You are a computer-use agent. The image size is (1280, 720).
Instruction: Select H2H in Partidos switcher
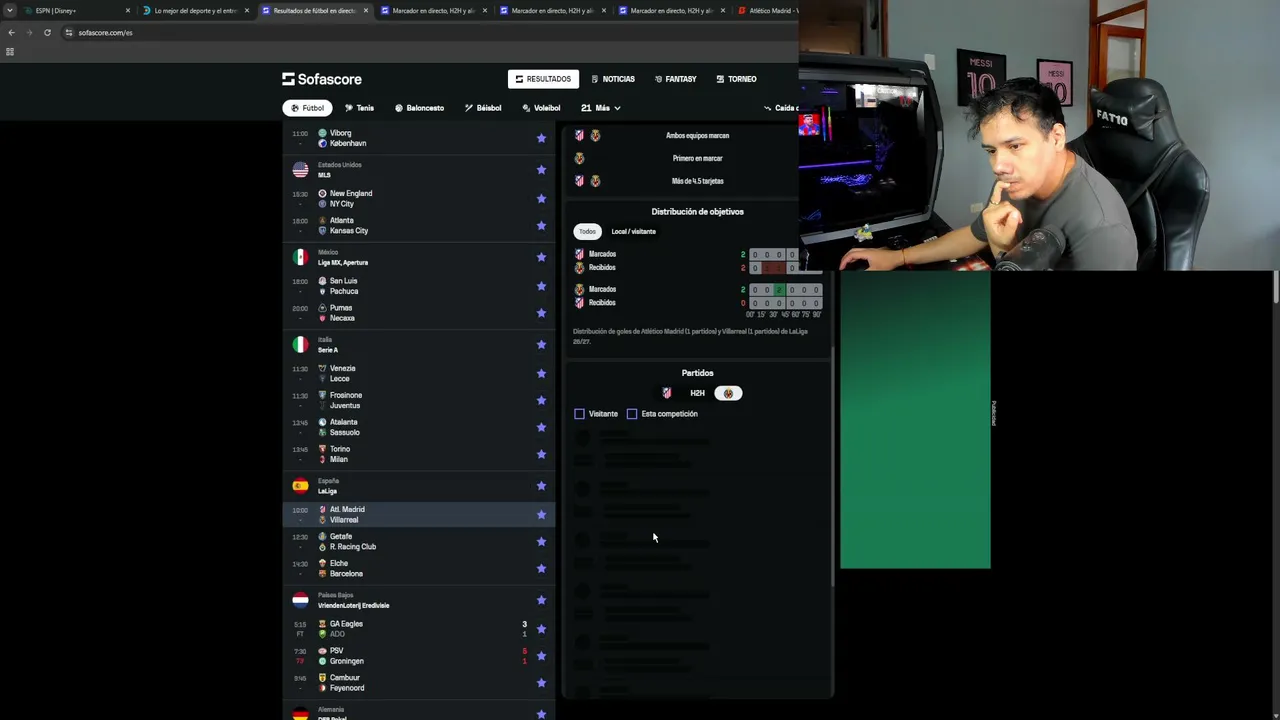tap(697, 393)
